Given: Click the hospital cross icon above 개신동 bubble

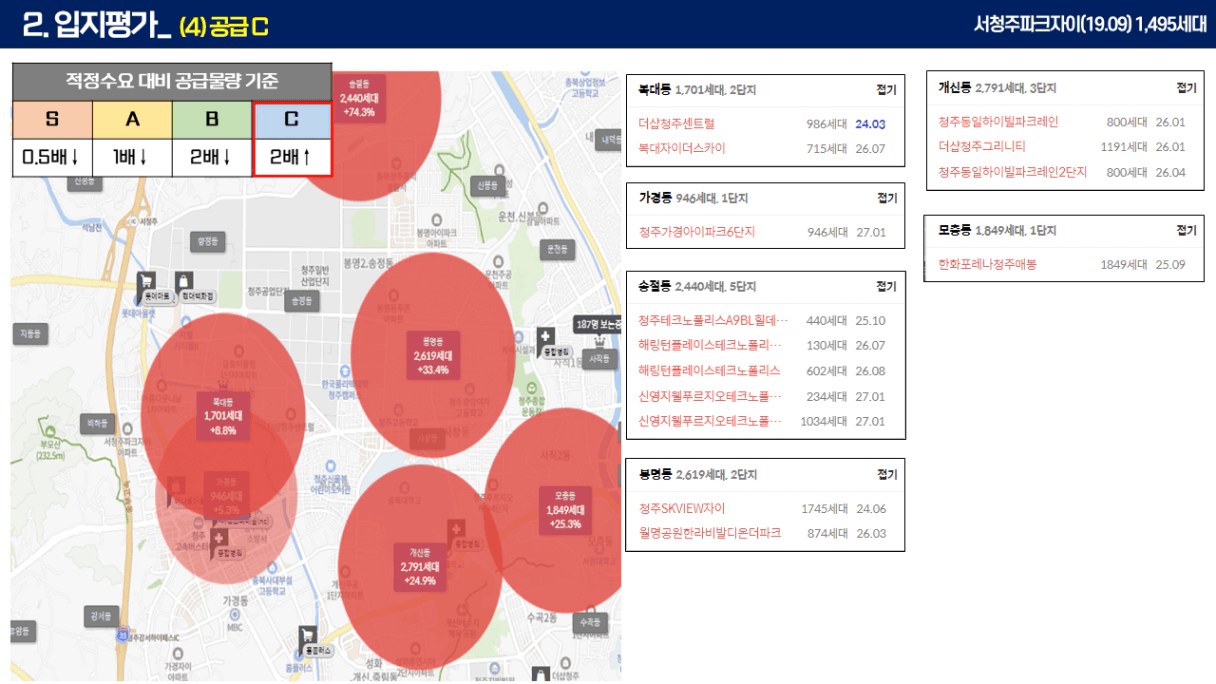Looking at the screenshot, I should 455,527.
